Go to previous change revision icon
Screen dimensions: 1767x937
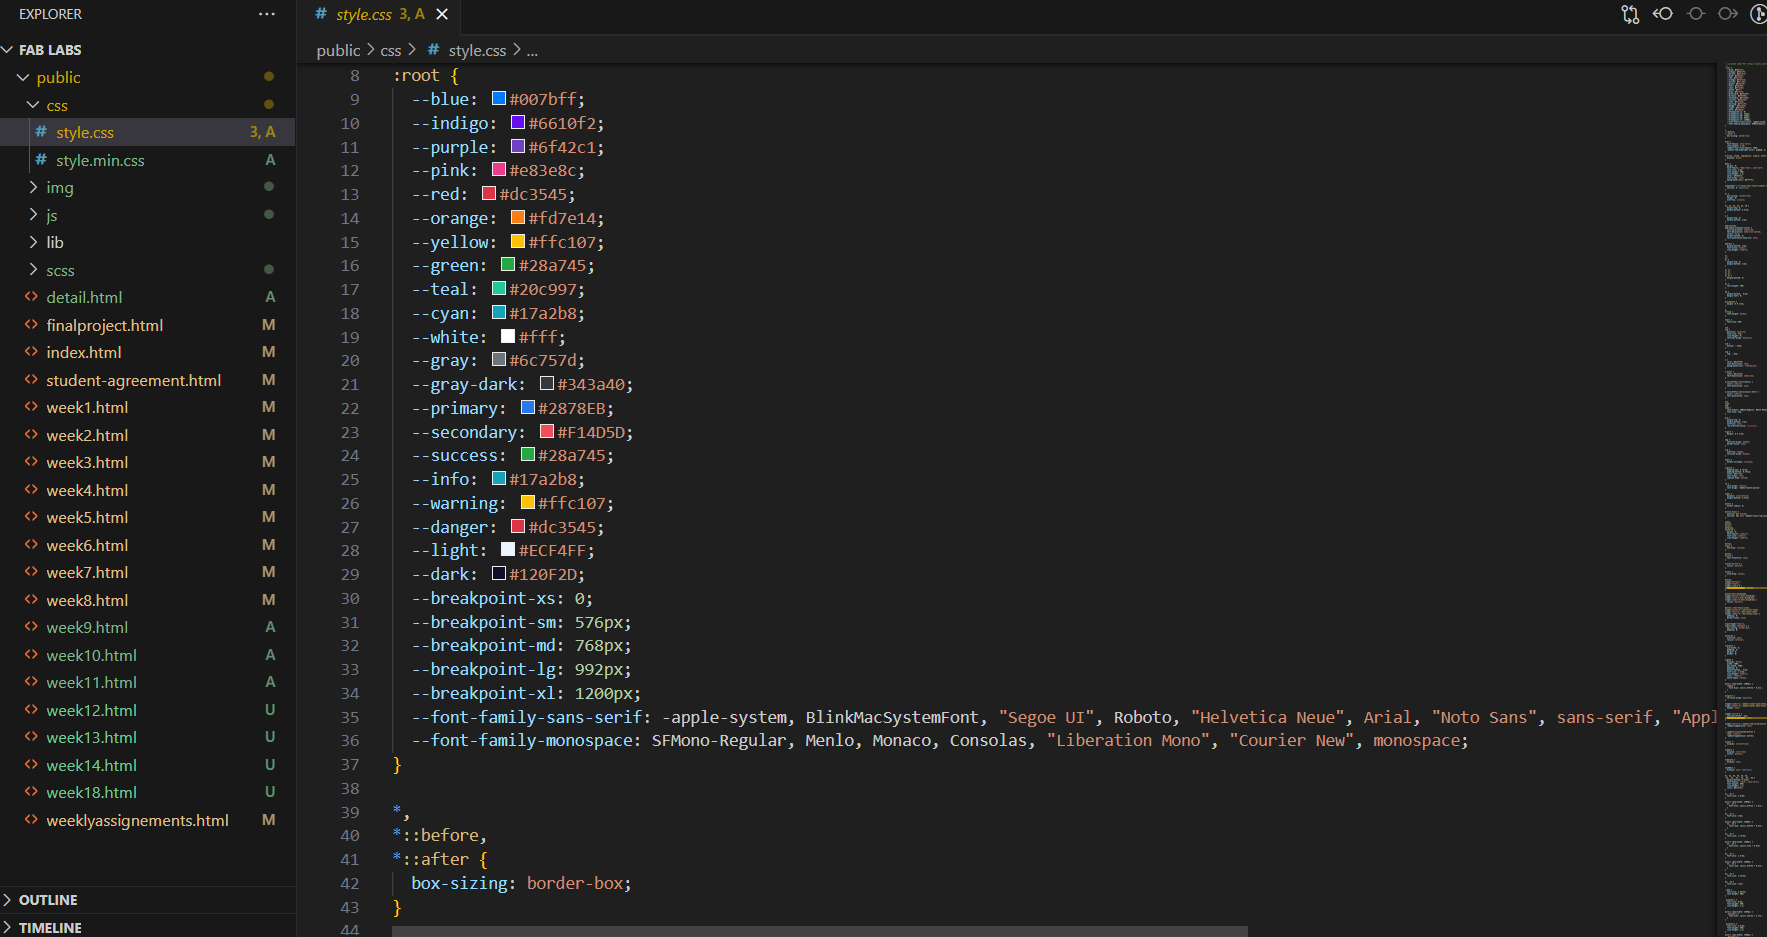click(x=1663, y=14)
